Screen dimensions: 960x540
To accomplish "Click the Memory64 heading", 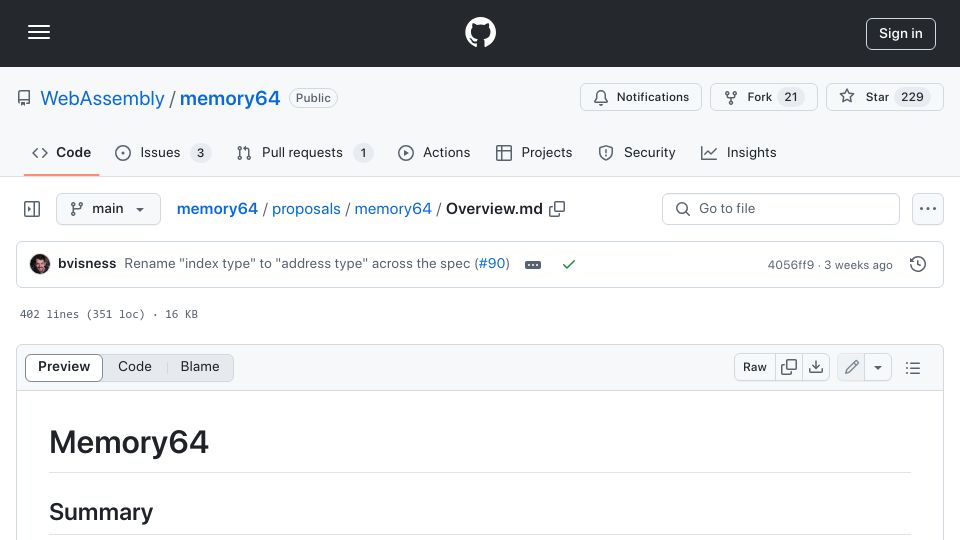I will pos(129,442).
